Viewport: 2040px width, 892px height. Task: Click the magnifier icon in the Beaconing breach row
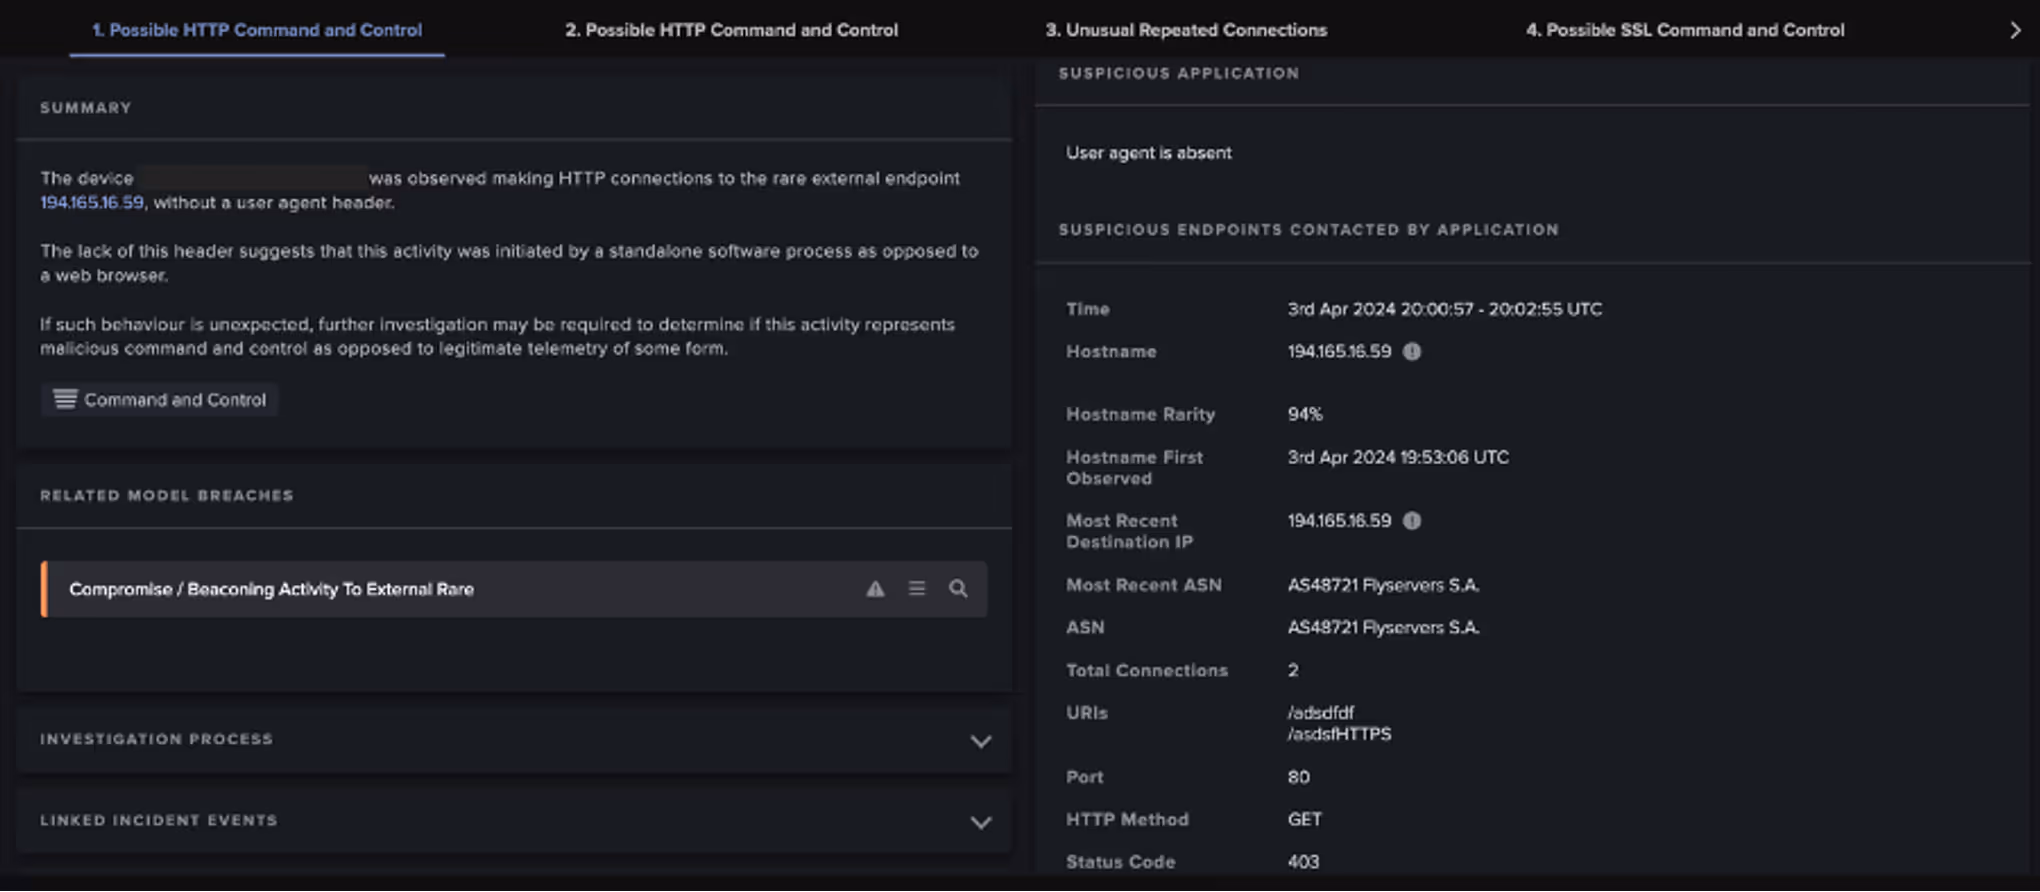(958, 589)
